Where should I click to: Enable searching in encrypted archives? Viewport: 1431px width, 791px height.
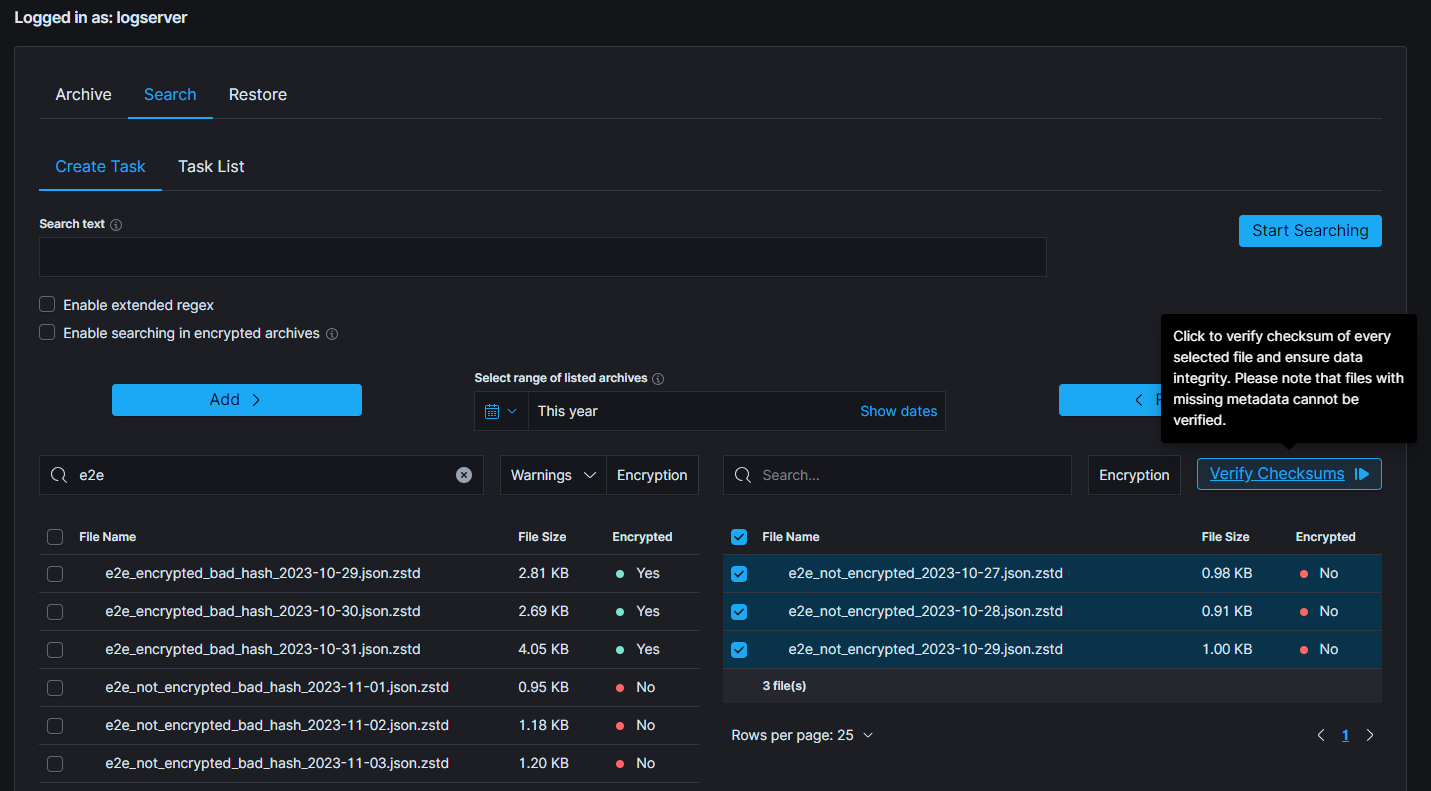click(x=47, y=333)
